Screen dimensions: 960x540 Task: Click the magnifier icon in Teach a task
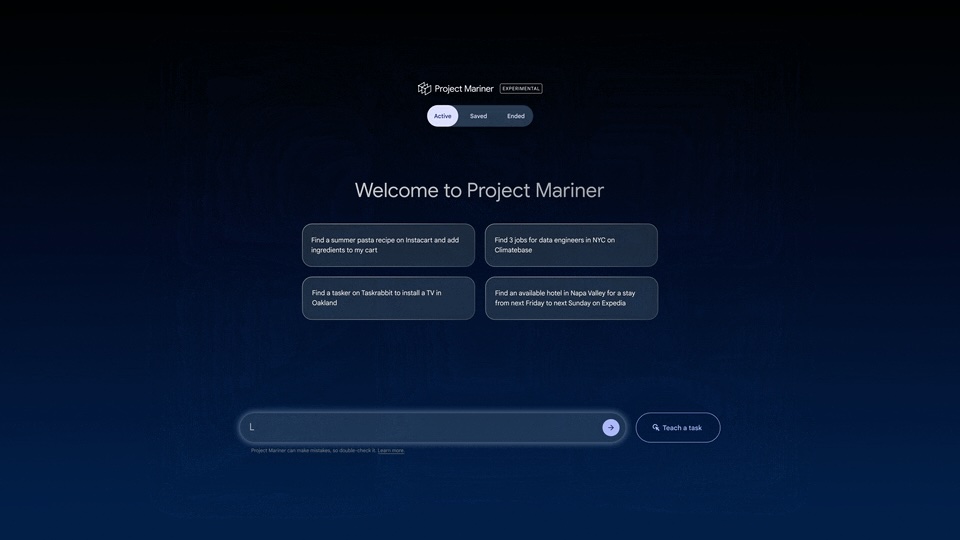click(x=656, y=428)
